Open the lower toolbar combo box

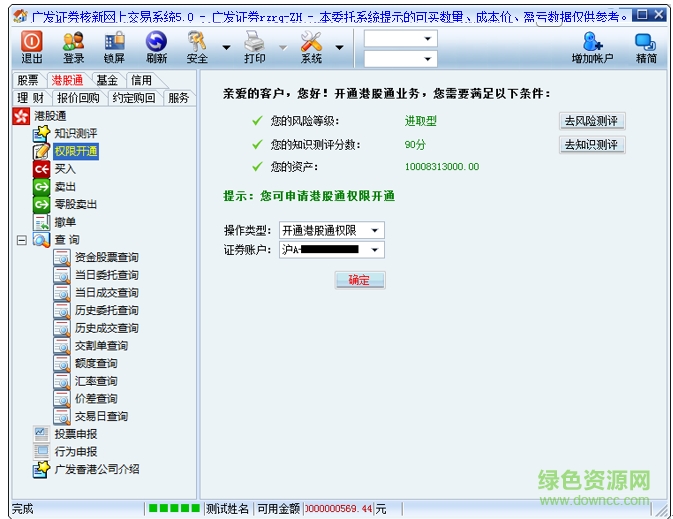point(400,59)
